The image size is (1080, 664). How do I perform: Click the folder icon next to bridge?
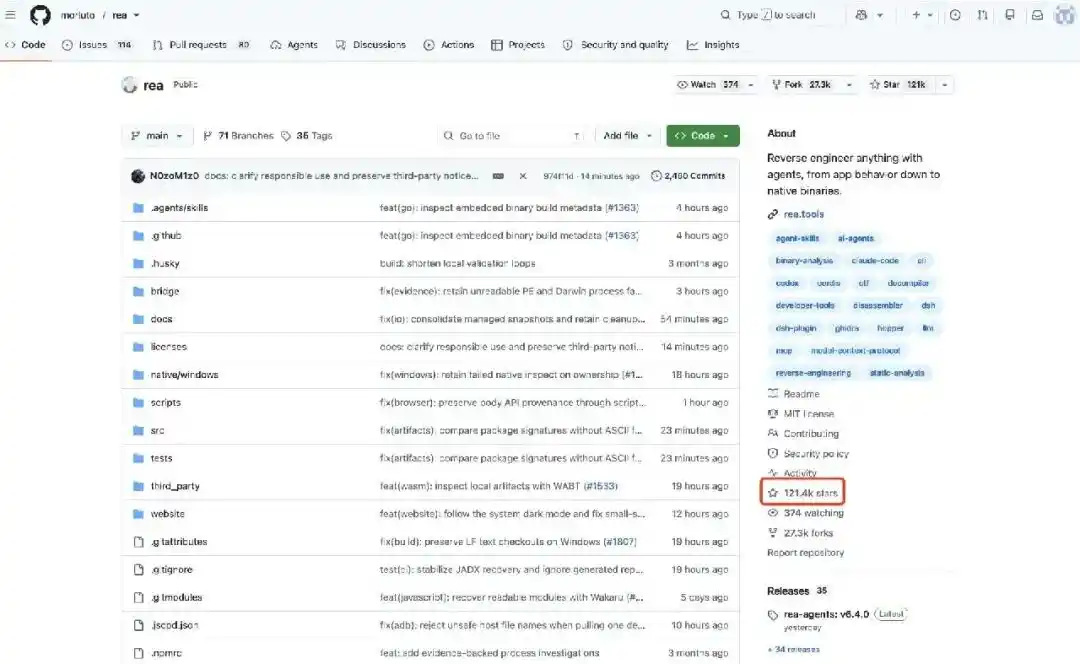click(138, 291)
